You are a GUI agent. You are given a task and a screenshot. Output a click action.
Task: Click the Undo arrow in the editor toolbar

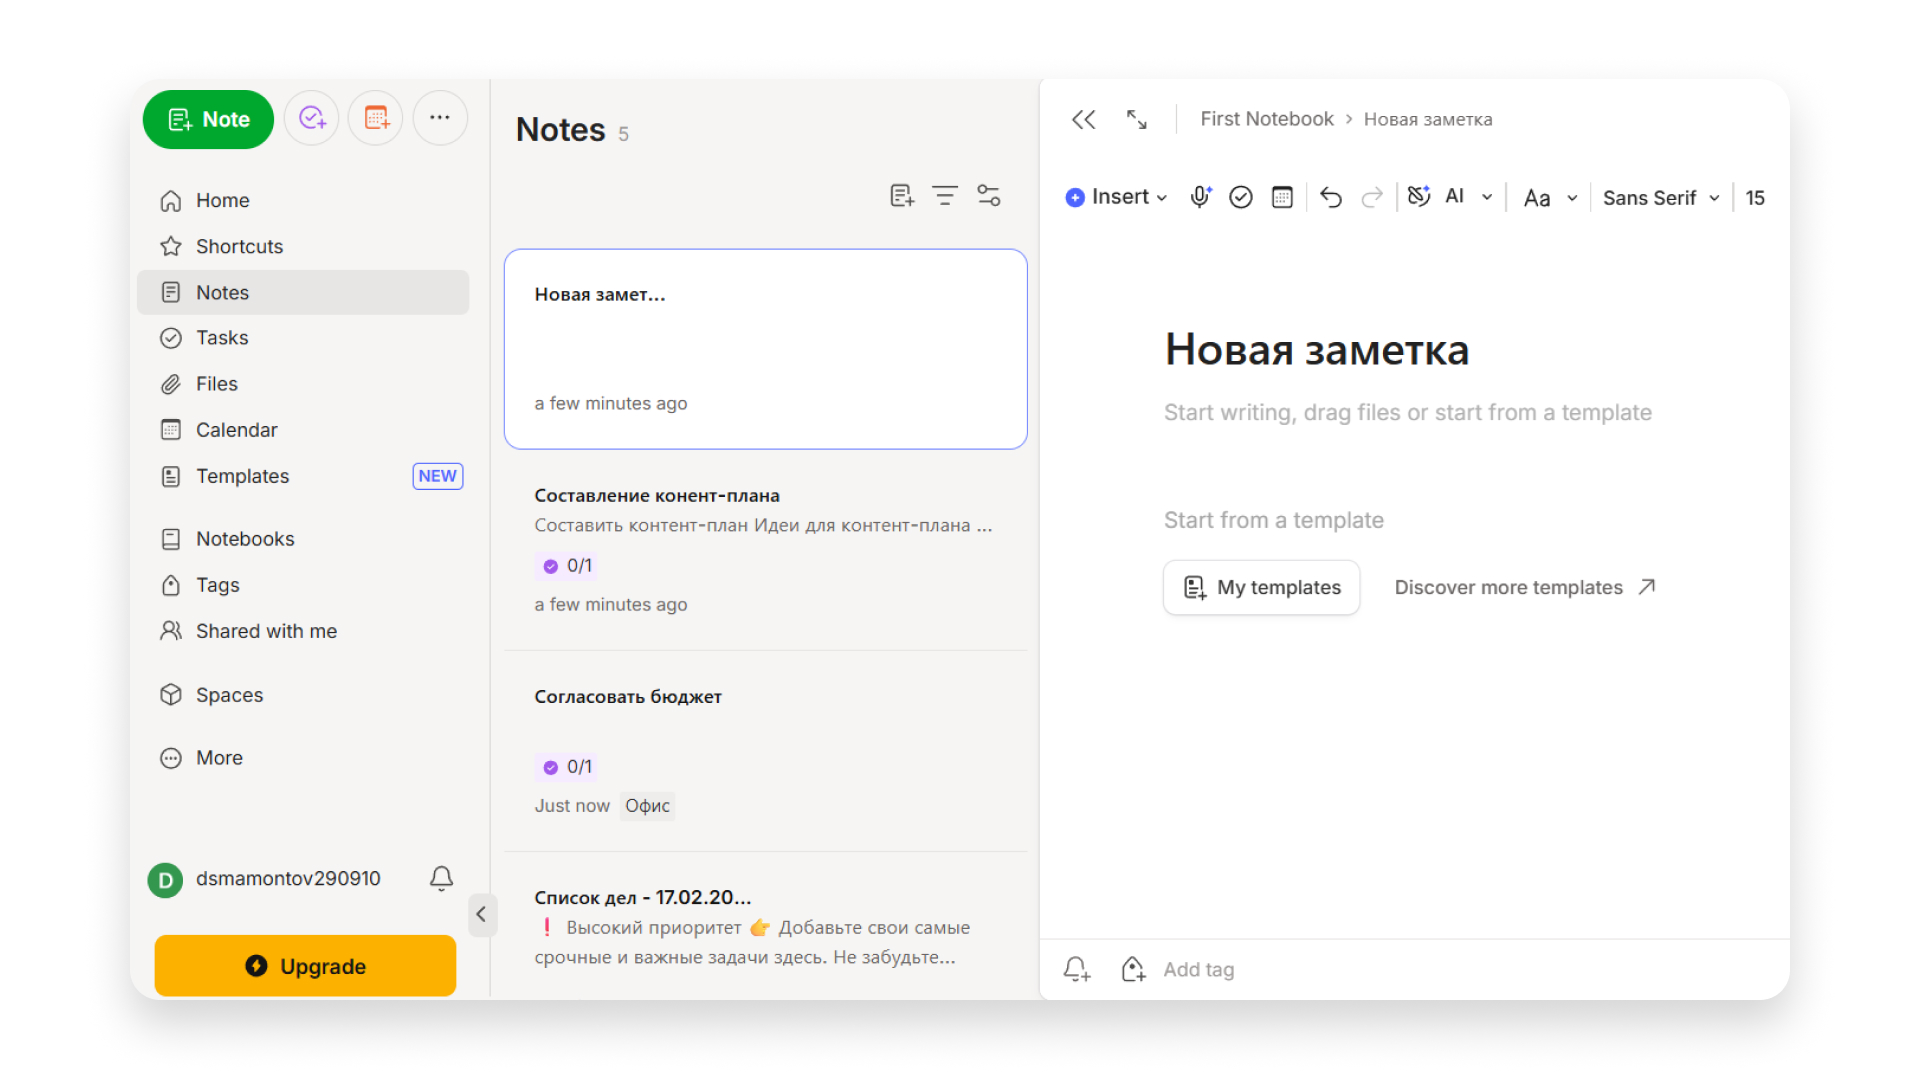coord(1331,197)
